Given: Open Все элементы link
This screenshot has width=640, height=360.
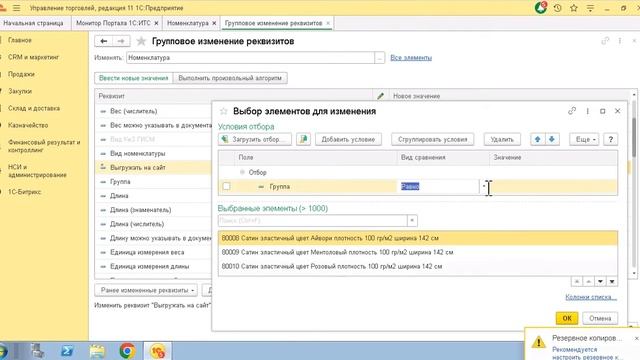Looking at the screenshot, I should (411, 58).
